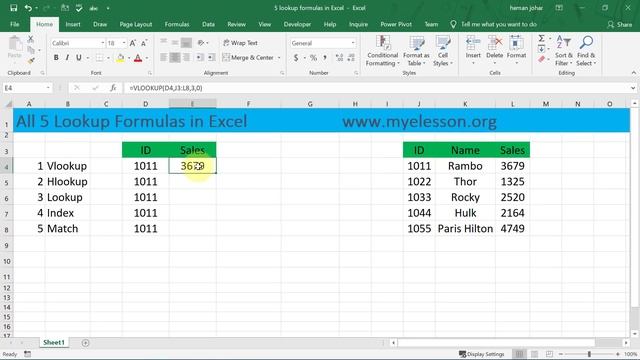Toggle align left
The height and width of the screenshot is (360, 640).
163,58
